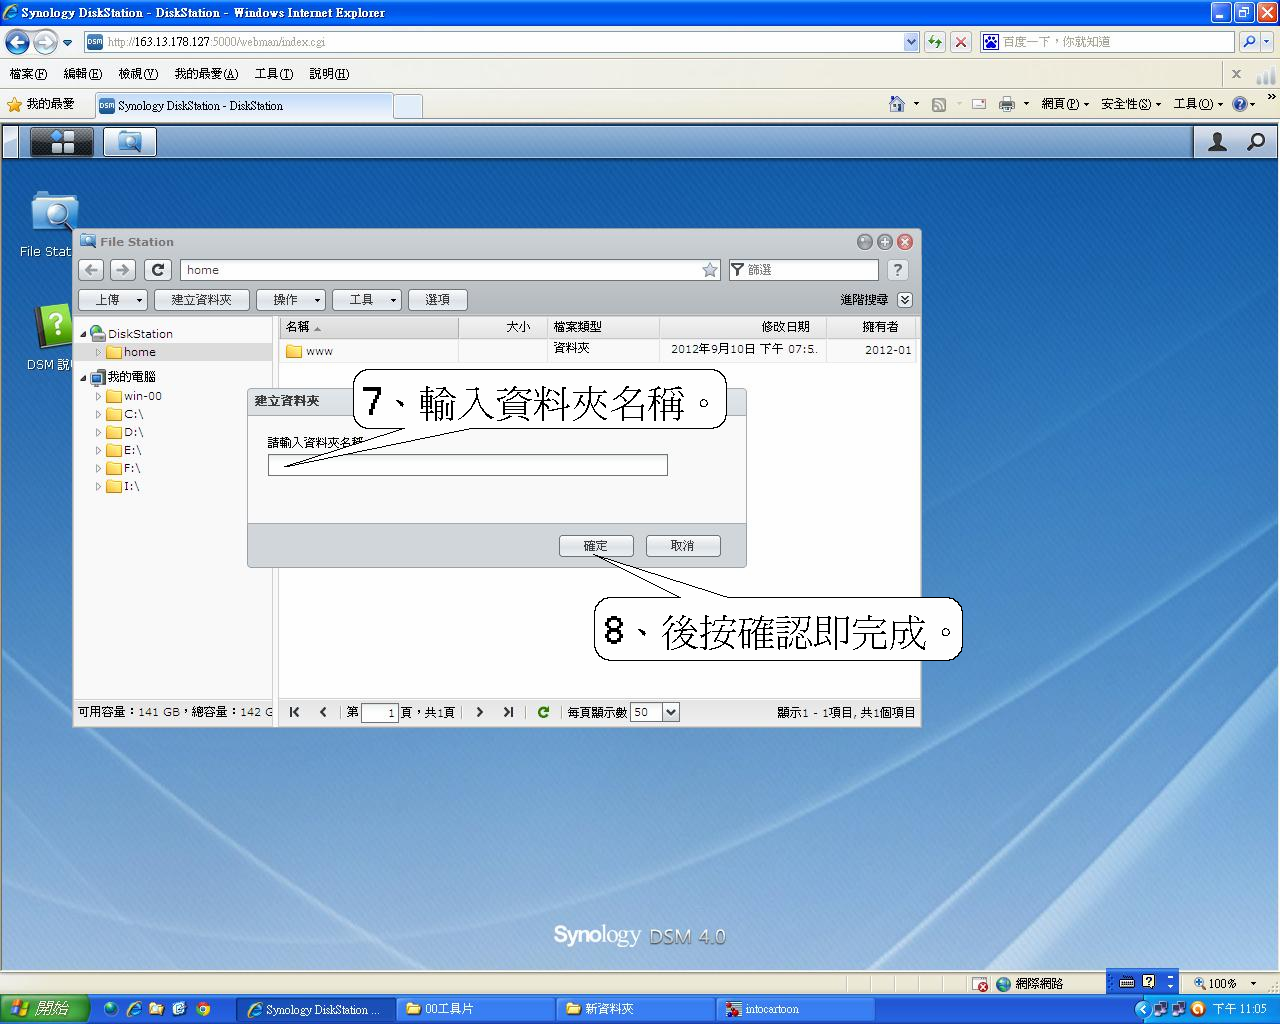The width and height of the screenshot is (1280, 1024).
Task: Open IE help icon in command bar
Action: tap(1240, 104)
